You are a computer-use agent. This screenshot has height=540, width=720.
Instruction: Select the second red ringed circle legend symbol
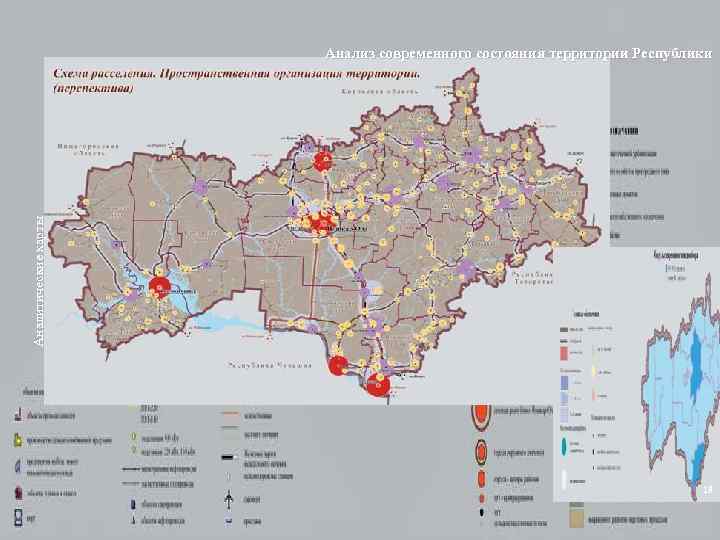click(481, 452)
